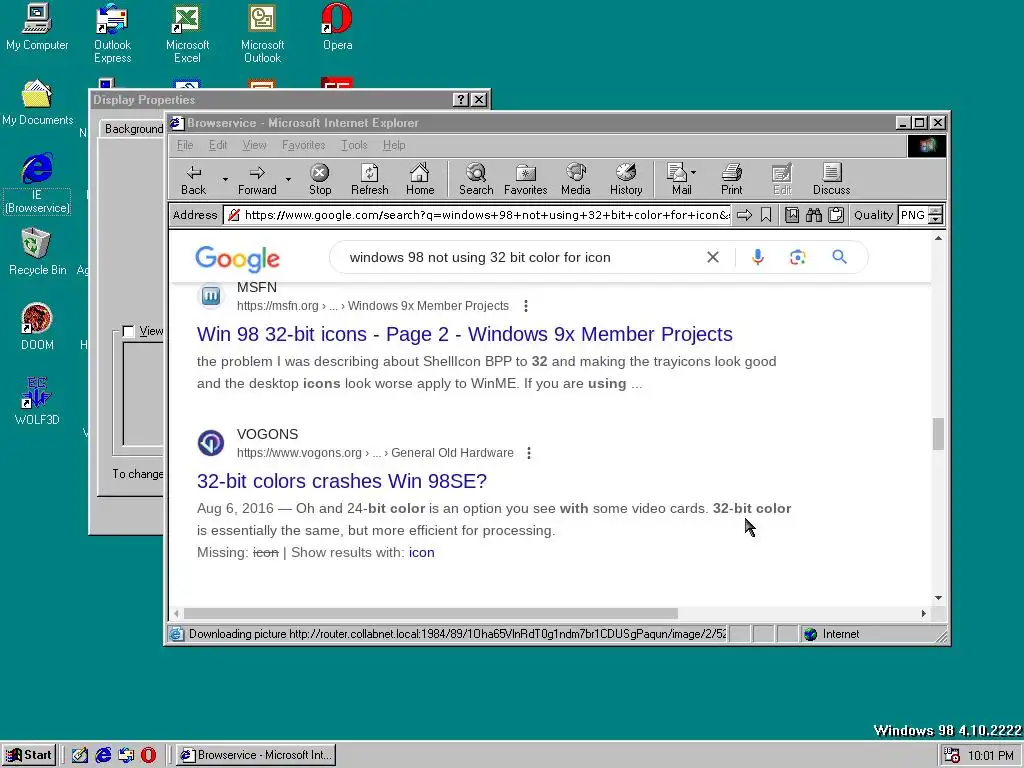Click the Google magnifier search button
This screenshot has width=1024, height=768.
tap(839, 257)
